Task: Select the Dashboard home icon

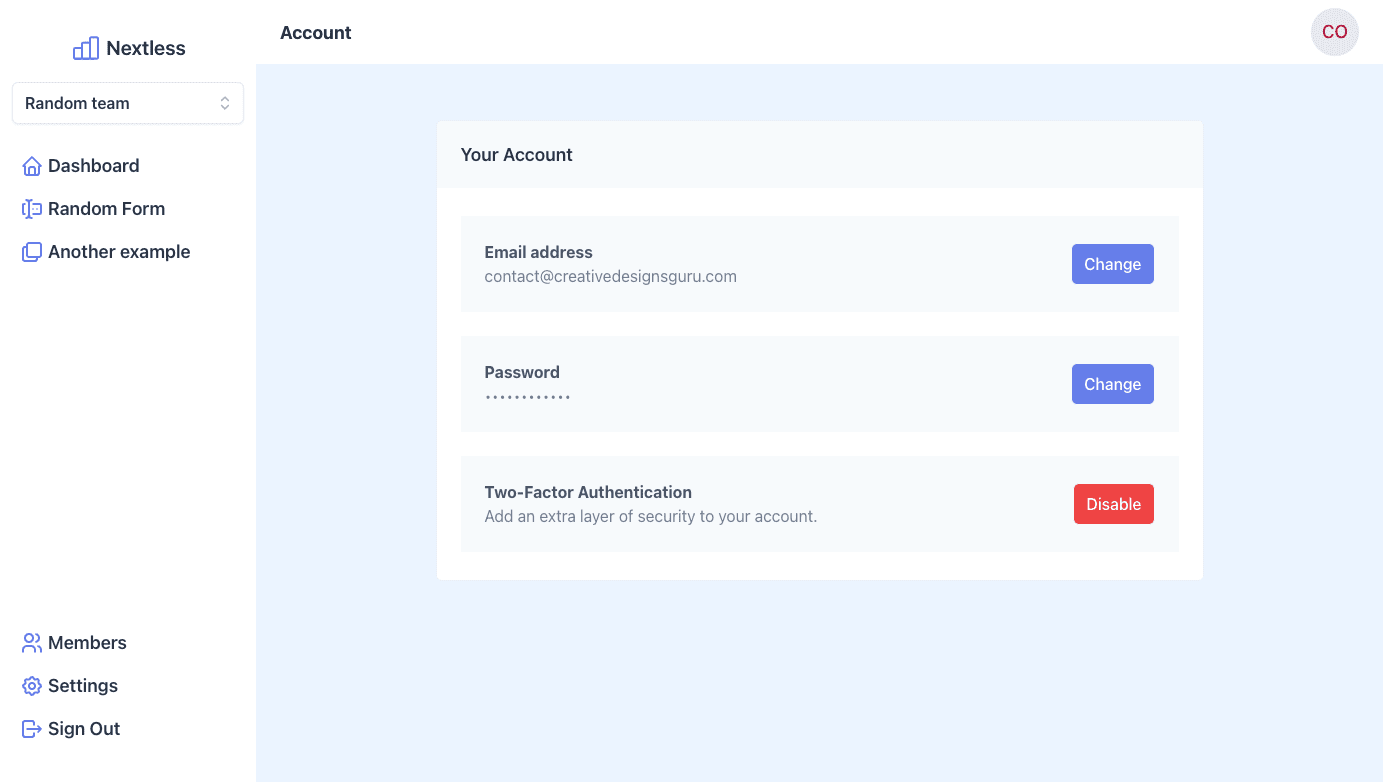Action: (x=31, y=165)
